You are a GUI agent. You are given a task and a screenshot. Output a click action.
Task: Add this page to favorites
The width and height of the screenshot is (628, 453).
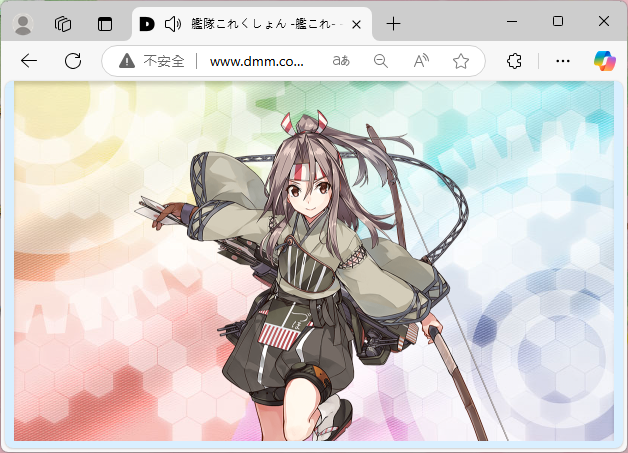461,61
